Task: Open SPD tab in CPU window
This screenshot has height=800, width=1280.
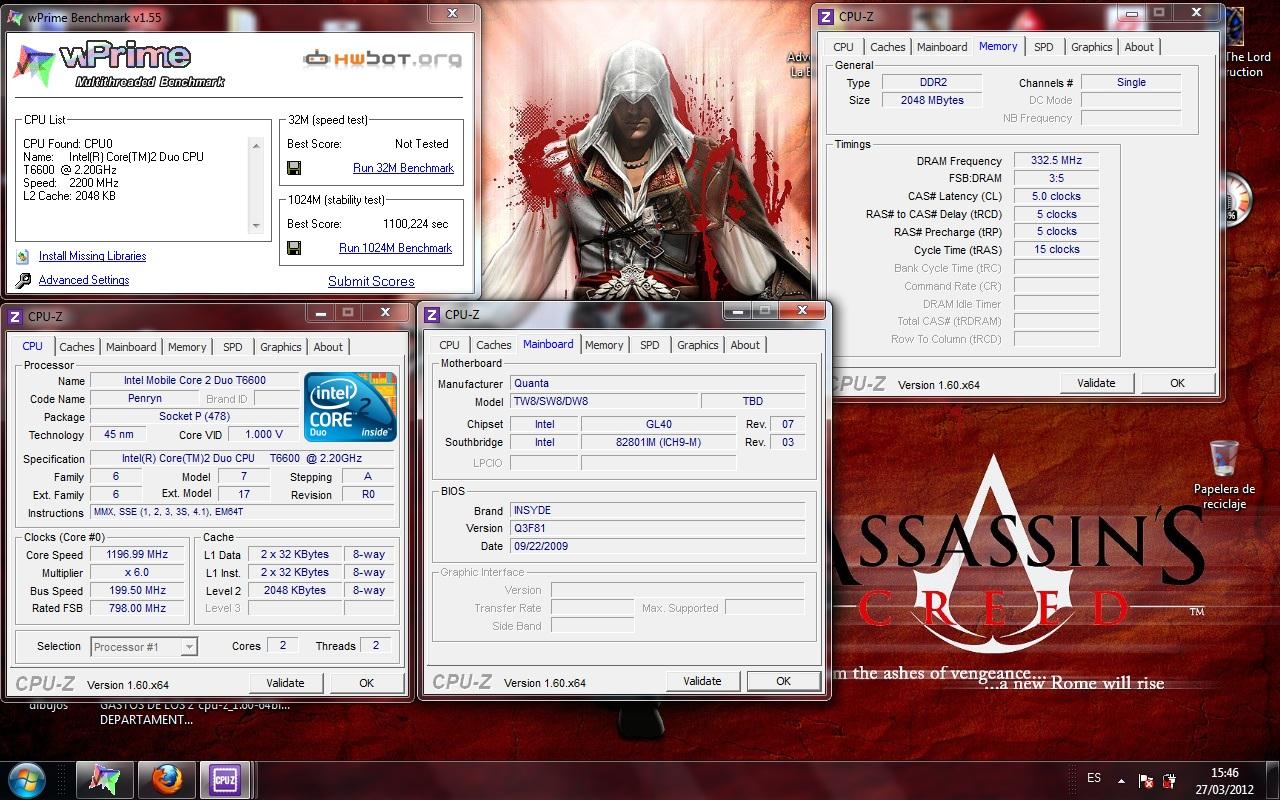Action: pyautogui.click(x=233, y=347)
